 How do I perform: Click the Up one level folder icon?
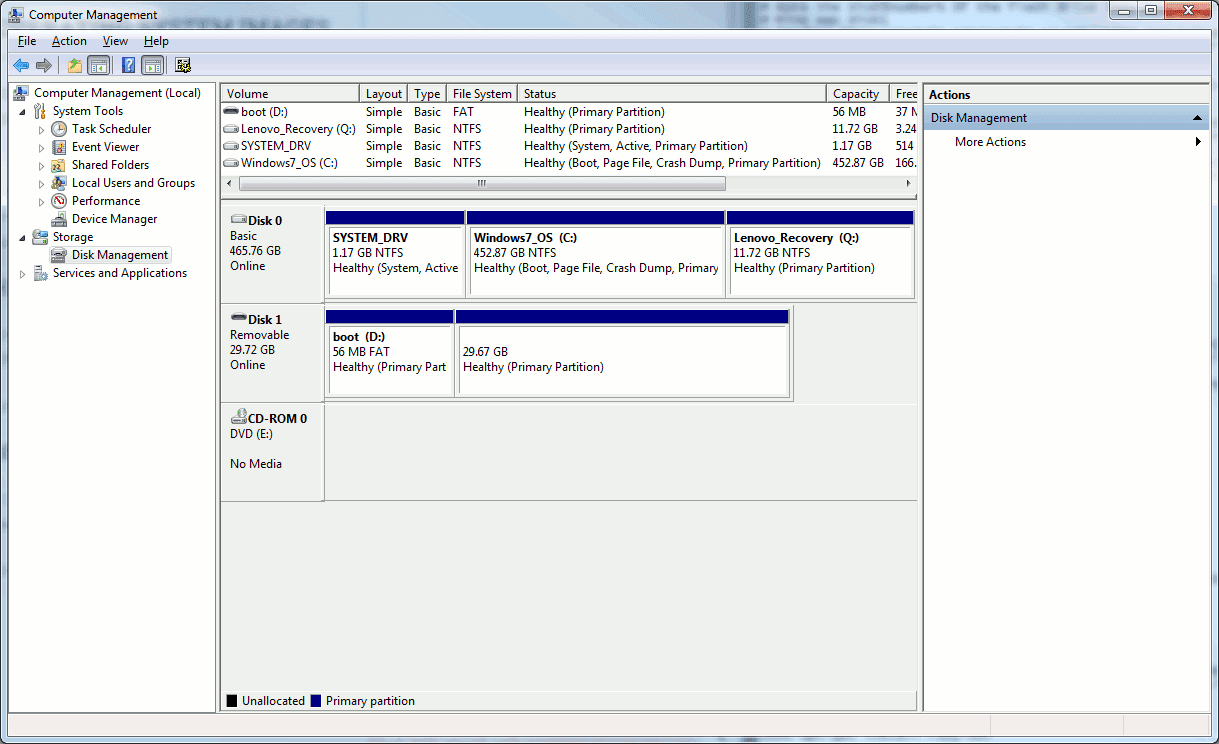(75, 66)
